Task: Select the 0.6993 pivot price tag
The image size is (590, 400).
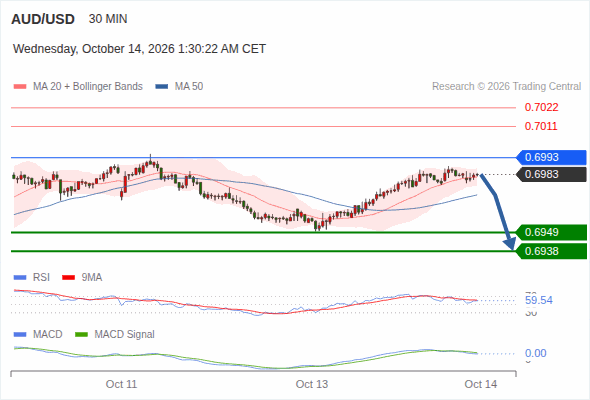Action: click(551, 157)
